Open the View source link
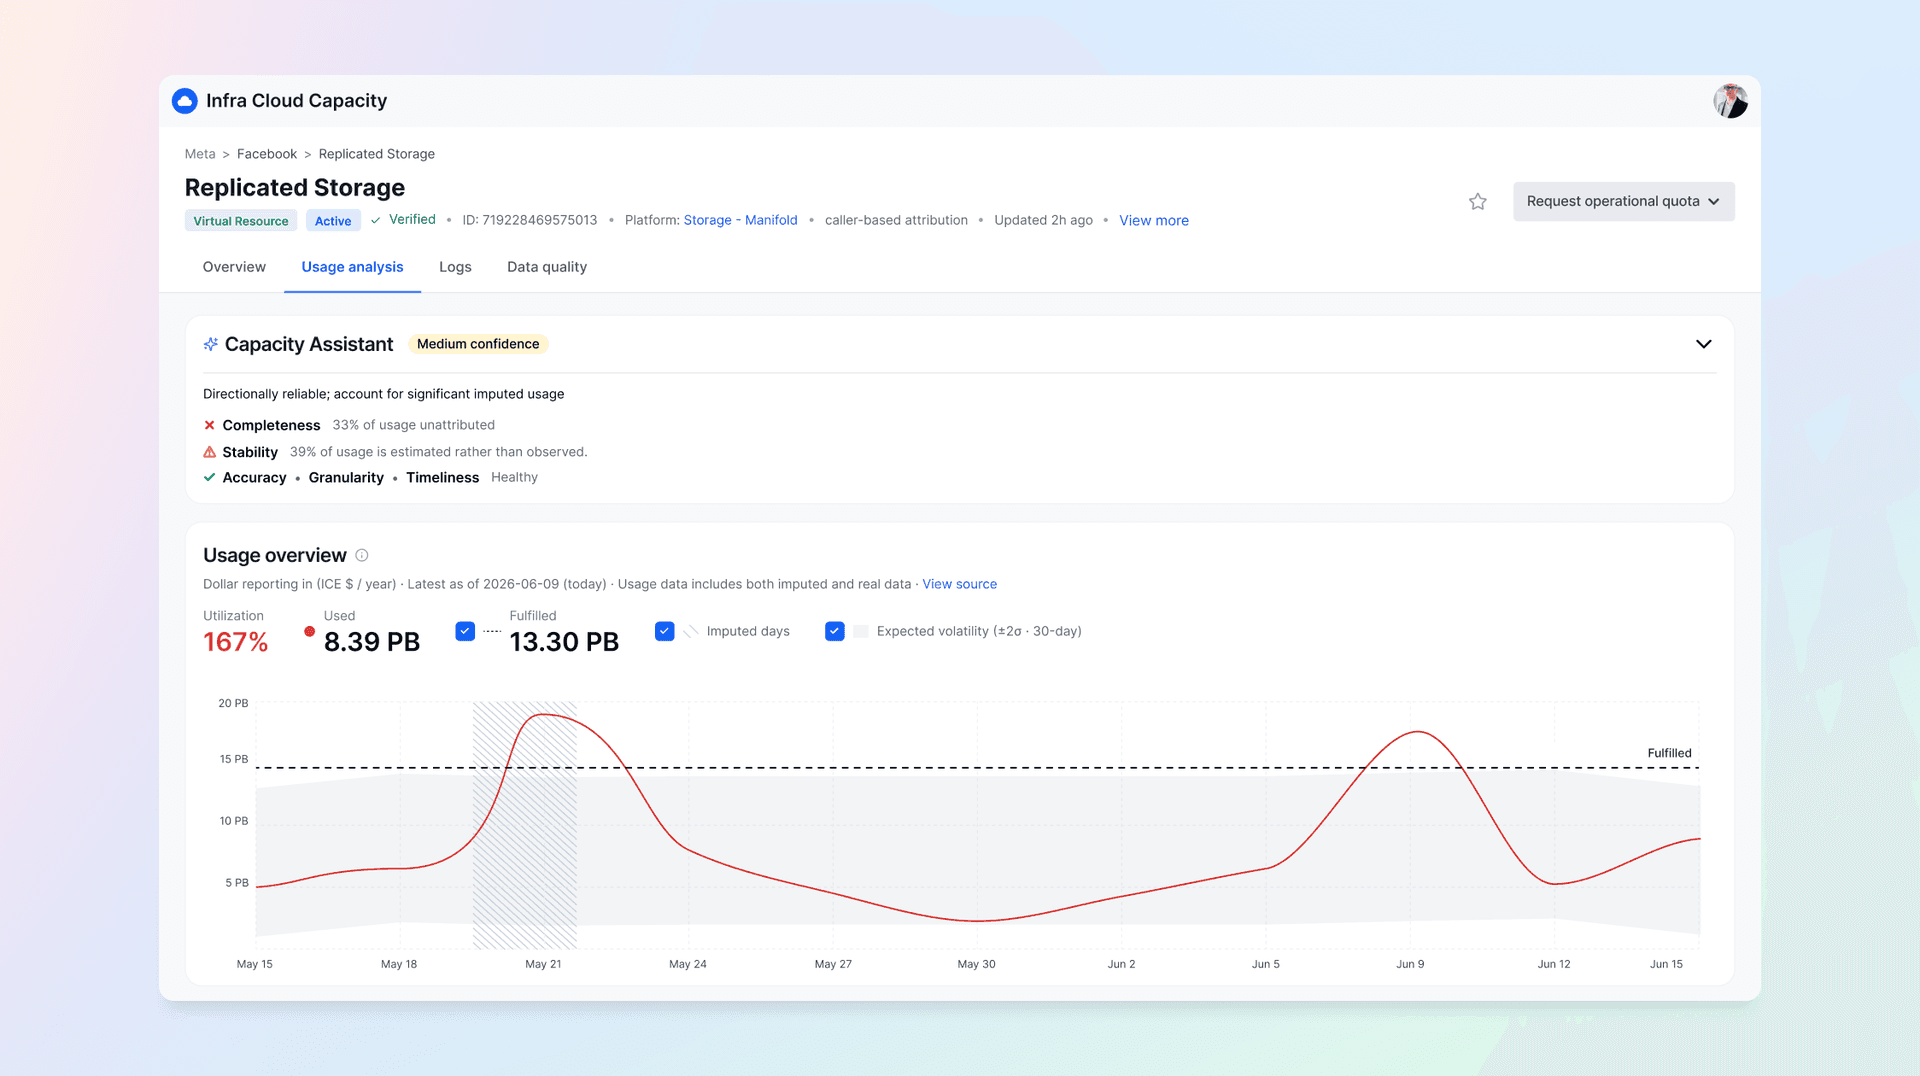Image resolution: width=1920 pixels, height=1076 pixels. point(960,584)
